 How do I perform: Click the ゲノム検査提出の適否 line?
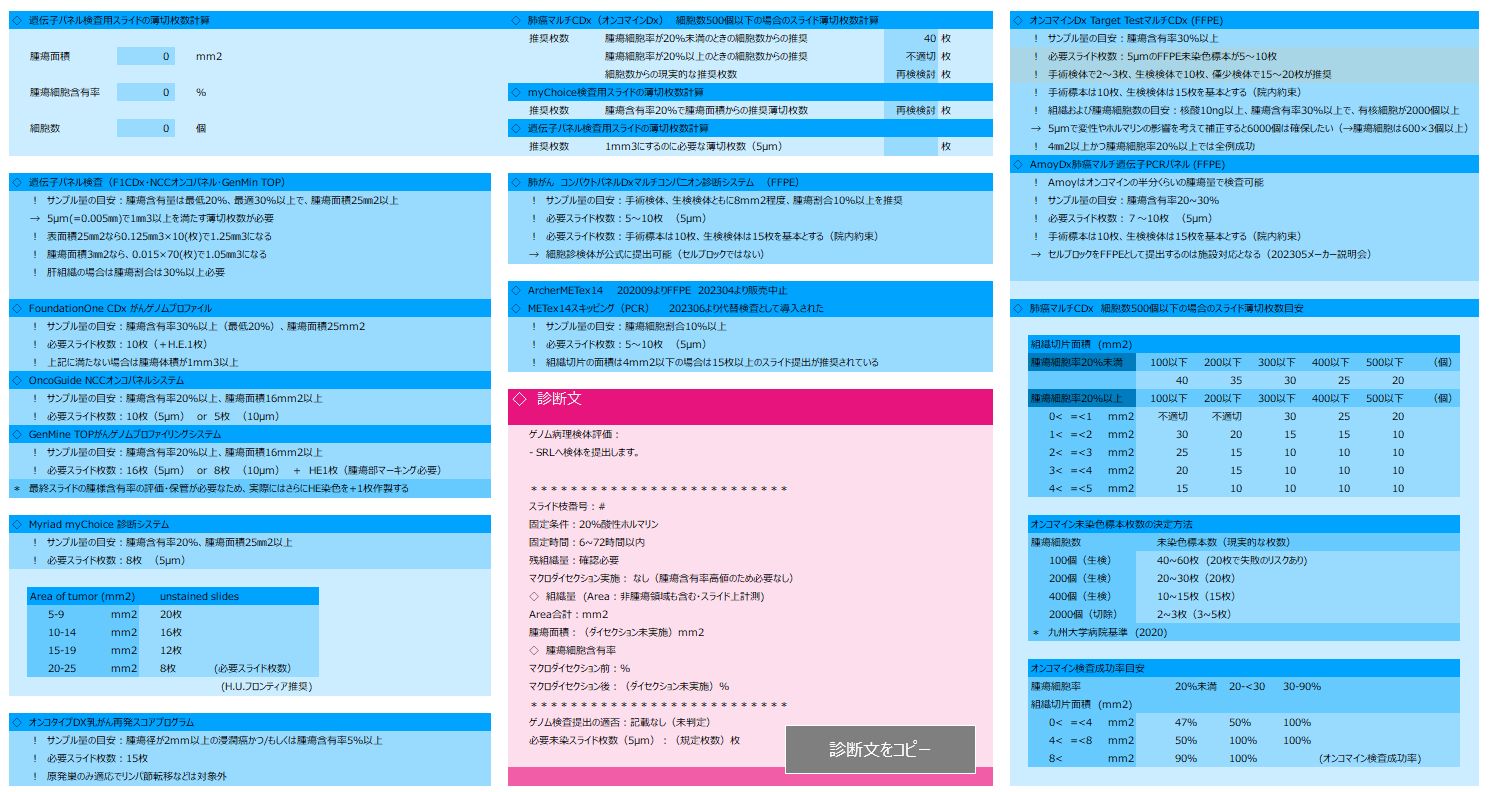click(x=618, y=722)
